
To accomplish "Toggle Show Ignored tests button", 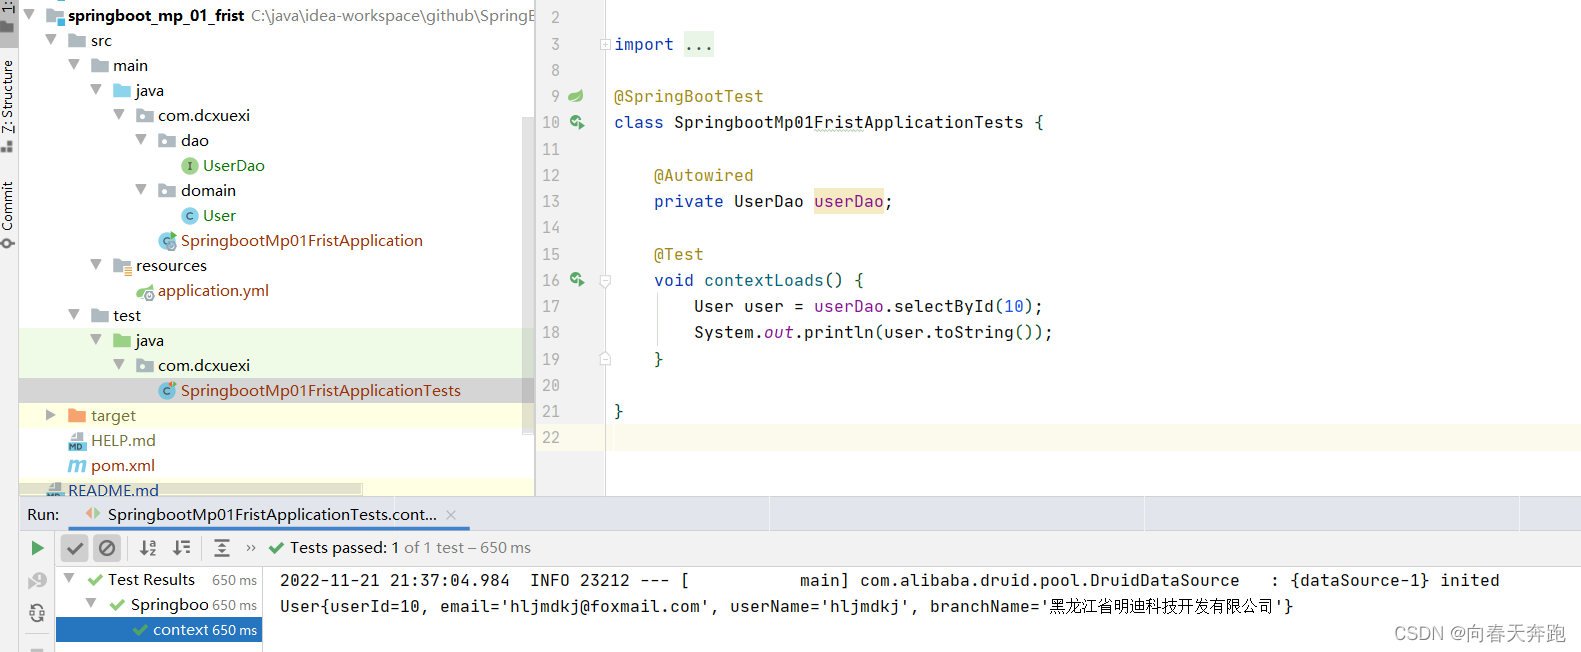I will point(107,548).
